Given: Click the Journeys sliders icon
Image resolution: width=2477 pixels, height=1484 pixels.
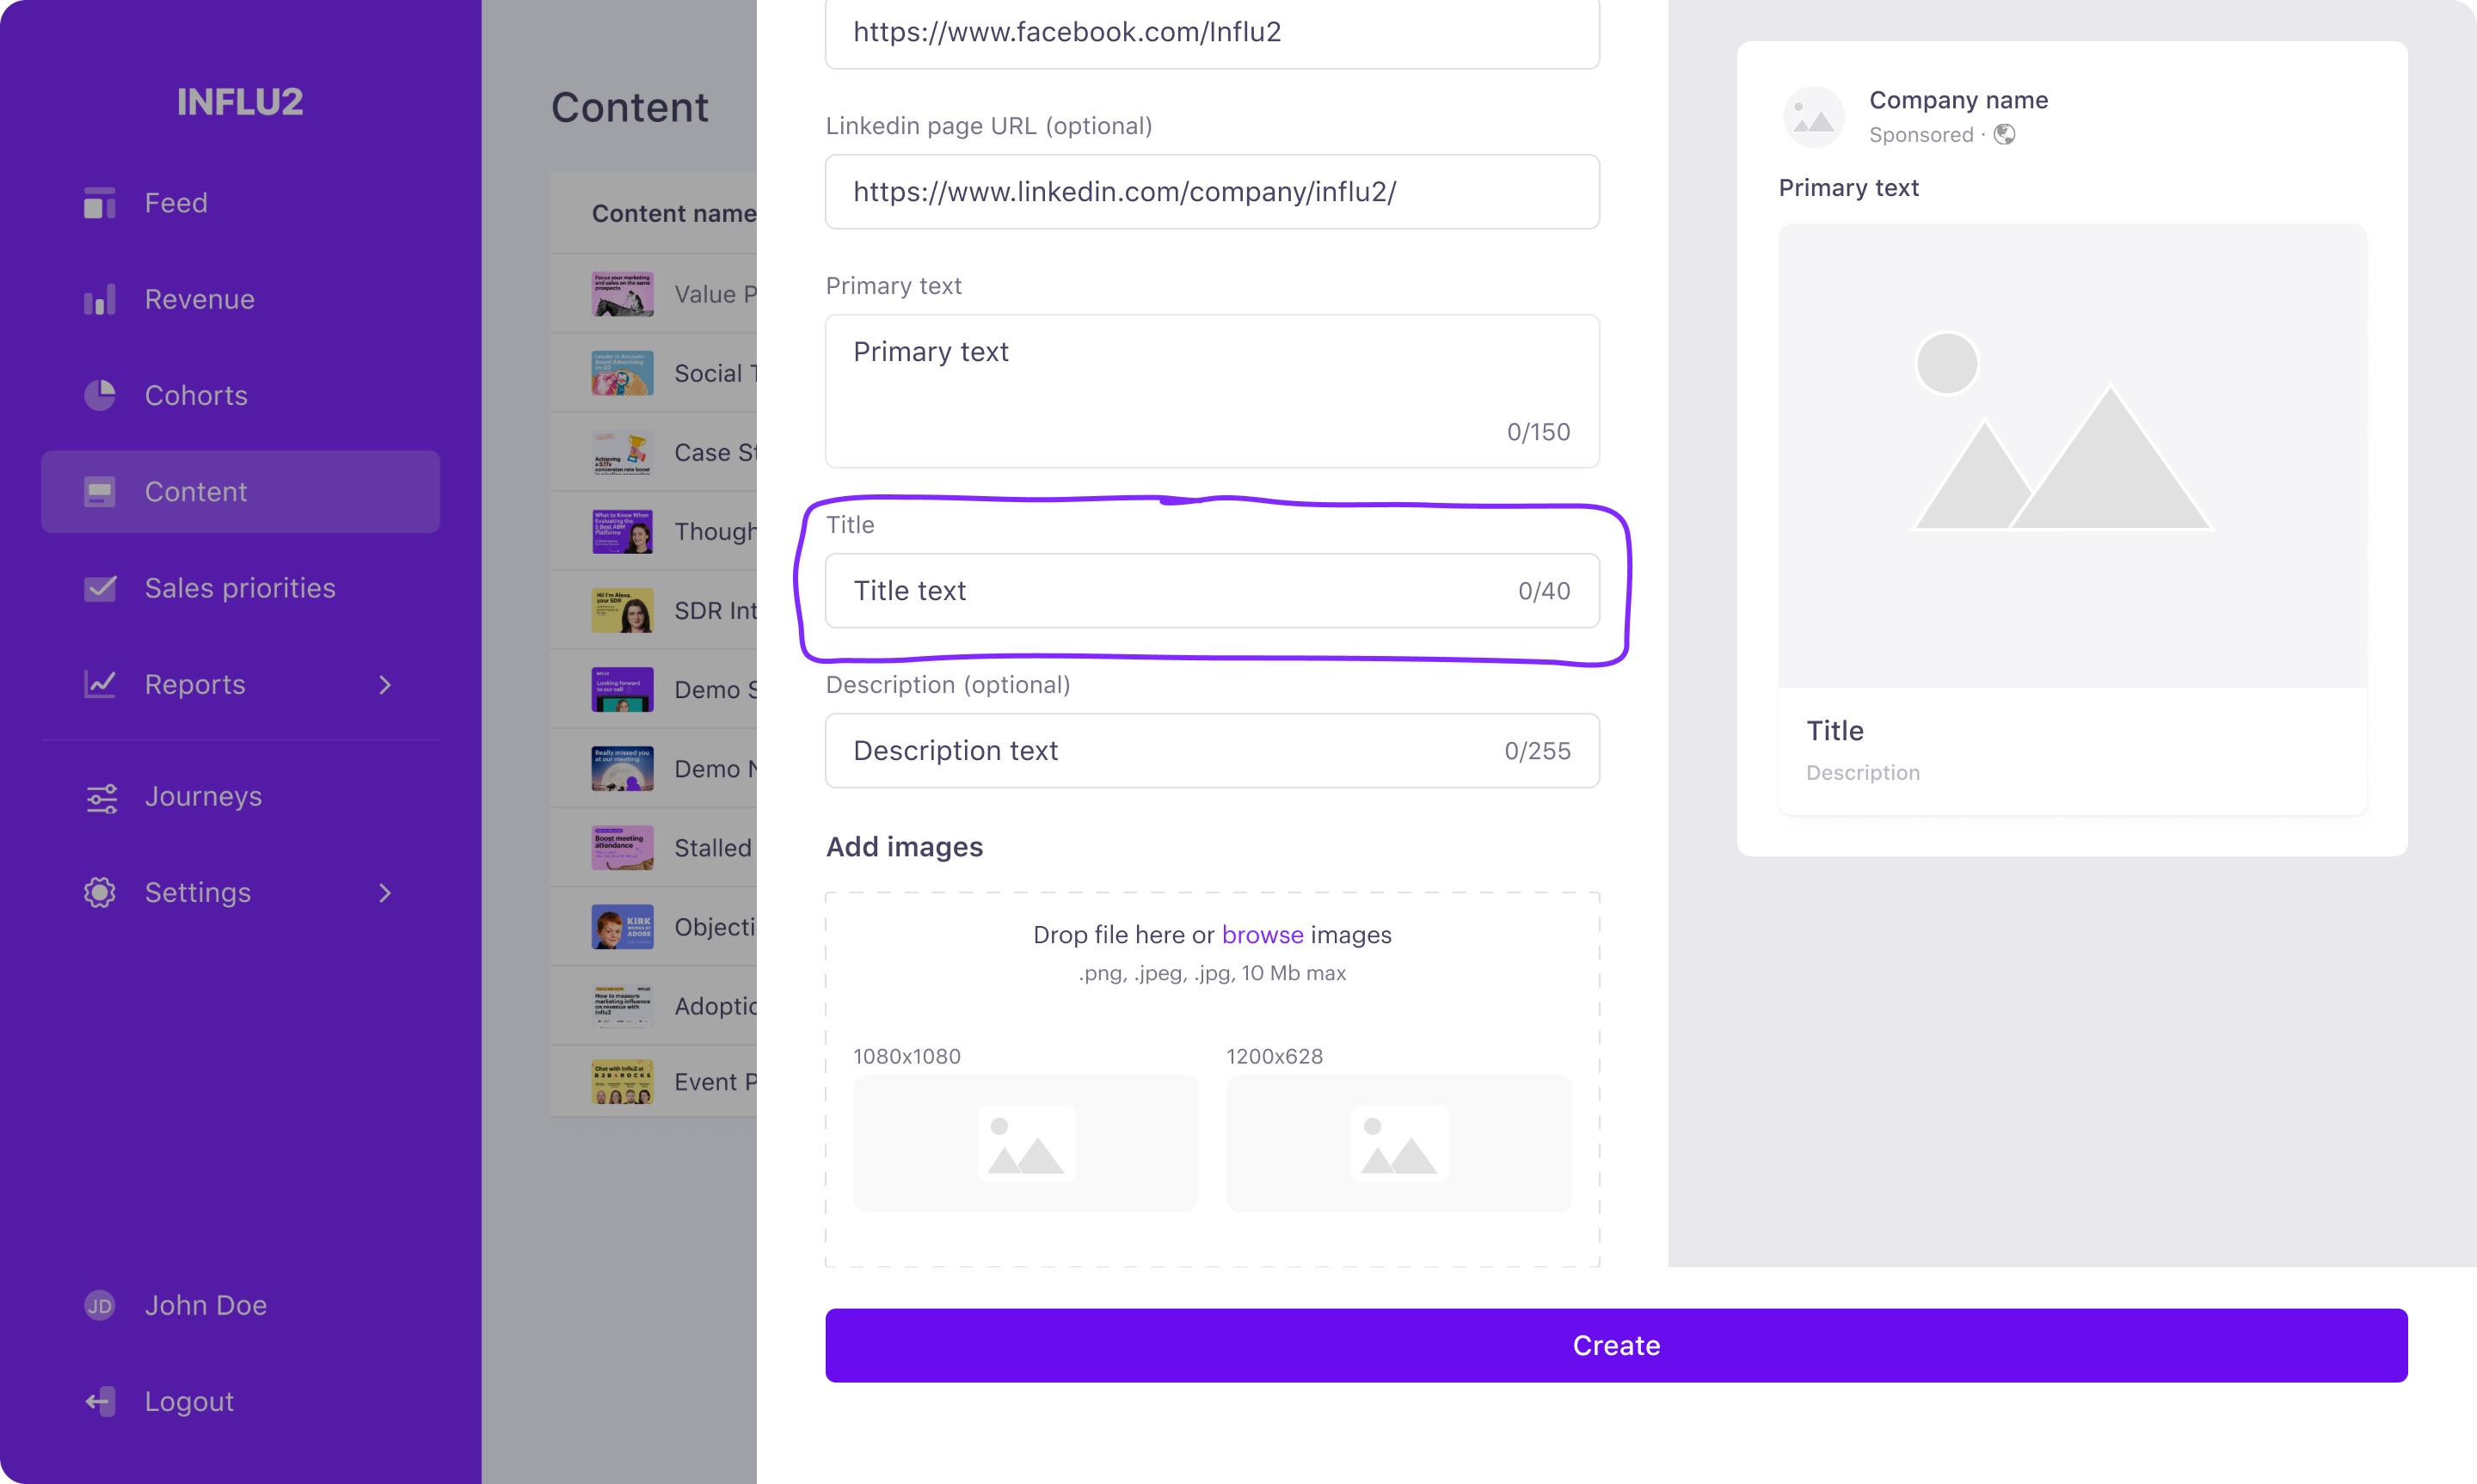Looking at the screenshot, I should point(101,797).
